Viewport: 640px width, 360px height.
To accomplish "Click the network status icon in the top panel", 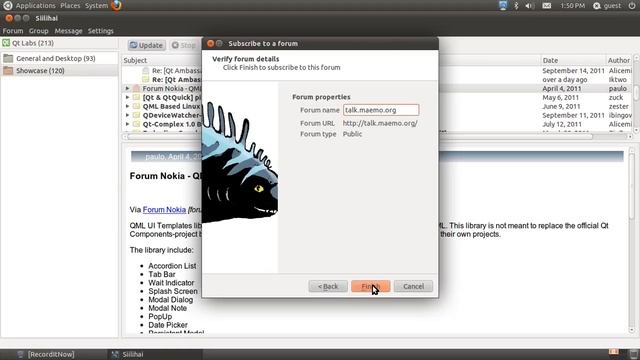I will 503,6.
